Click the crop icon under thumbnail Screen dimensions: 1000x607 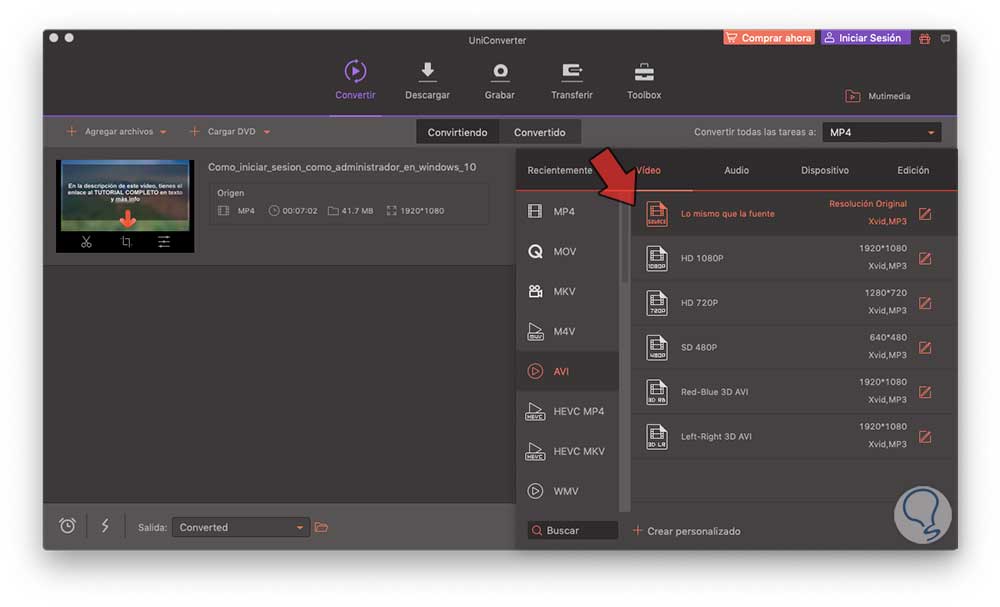tap(126, 242)
